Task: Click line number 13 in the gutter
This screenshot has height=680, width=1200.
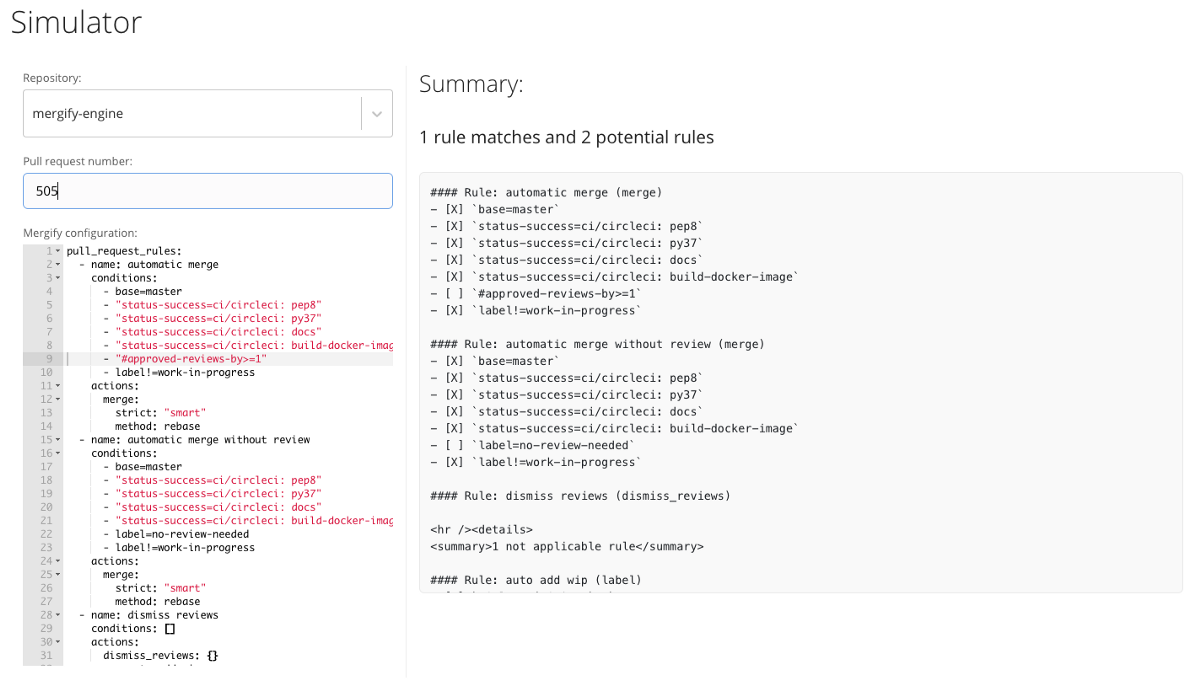Action: pyautogui.click(x=46, y=413)
